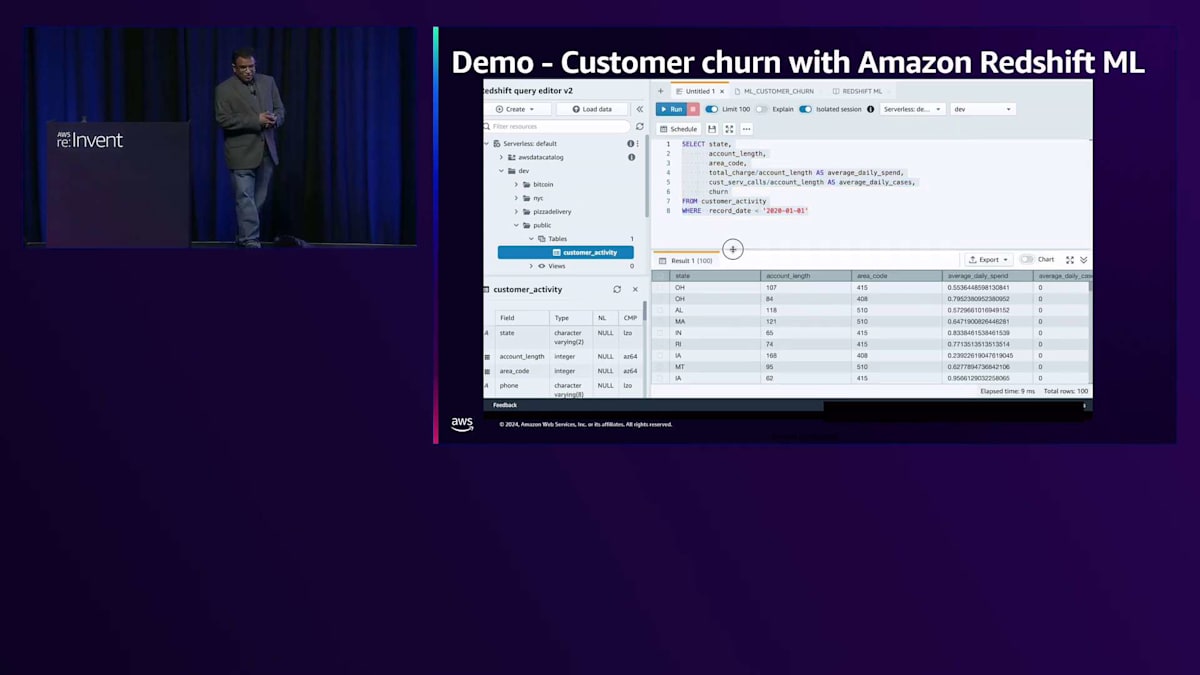The width and height of the screenshot is (1200, 675).
Task: Close the customer_activity details panel
Action: (x=635, y=289)
